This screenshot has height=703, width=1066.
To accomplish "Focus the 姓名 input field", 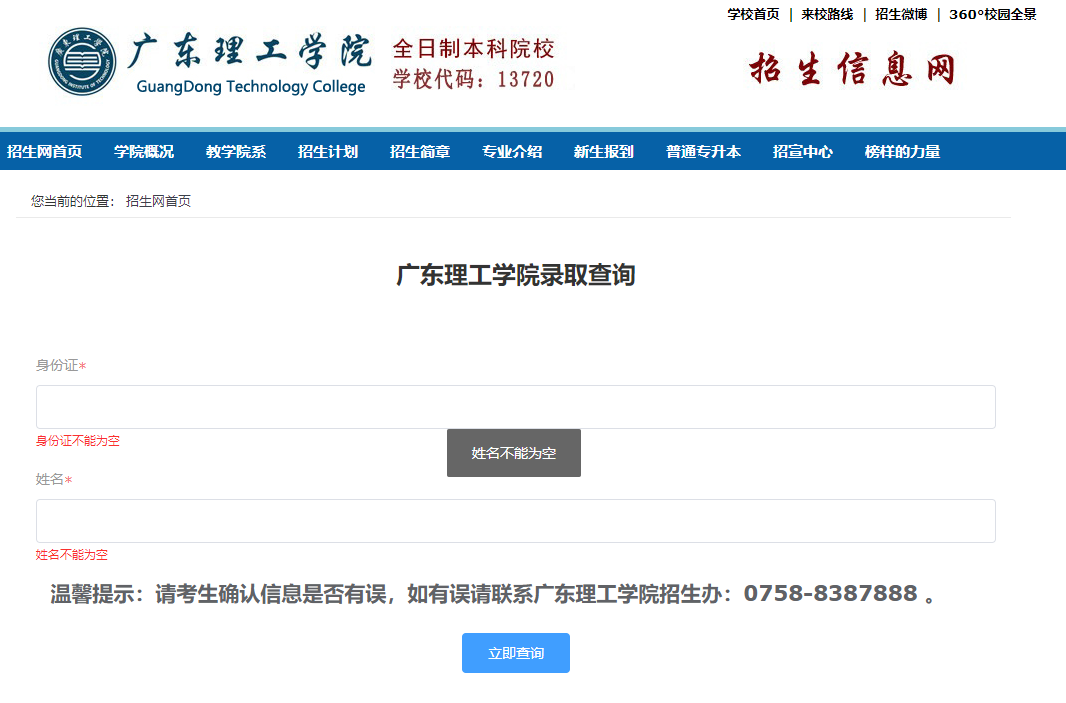I will pos(516,521).
